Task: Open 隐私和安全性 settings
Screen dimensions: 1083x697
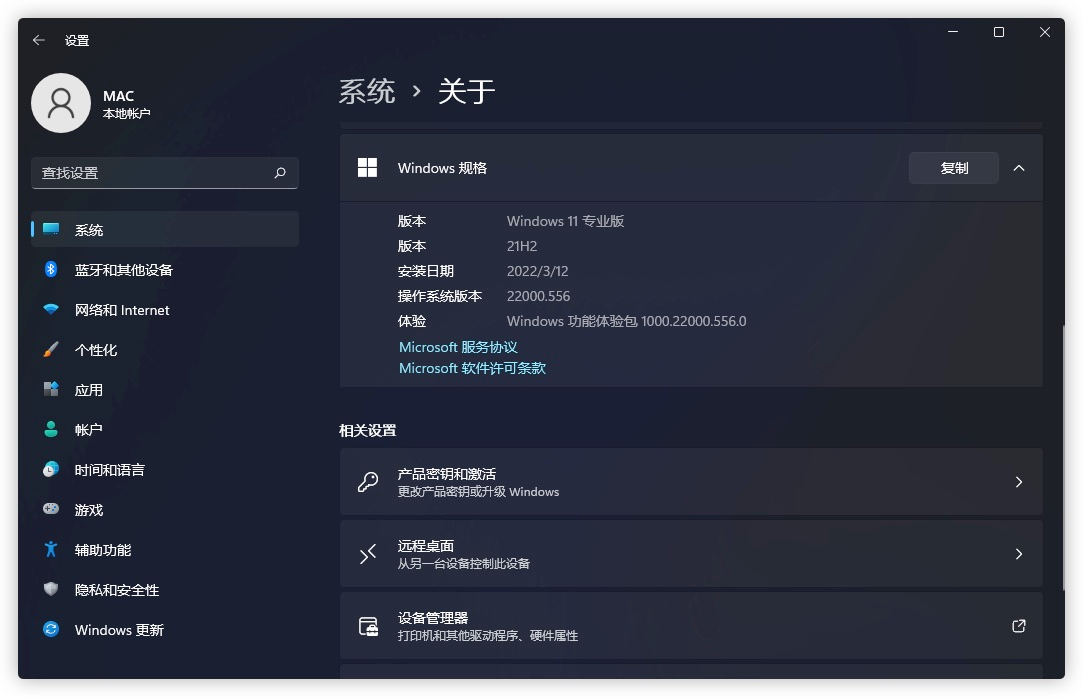Action: pyautogui.click(x=165, y=589)
